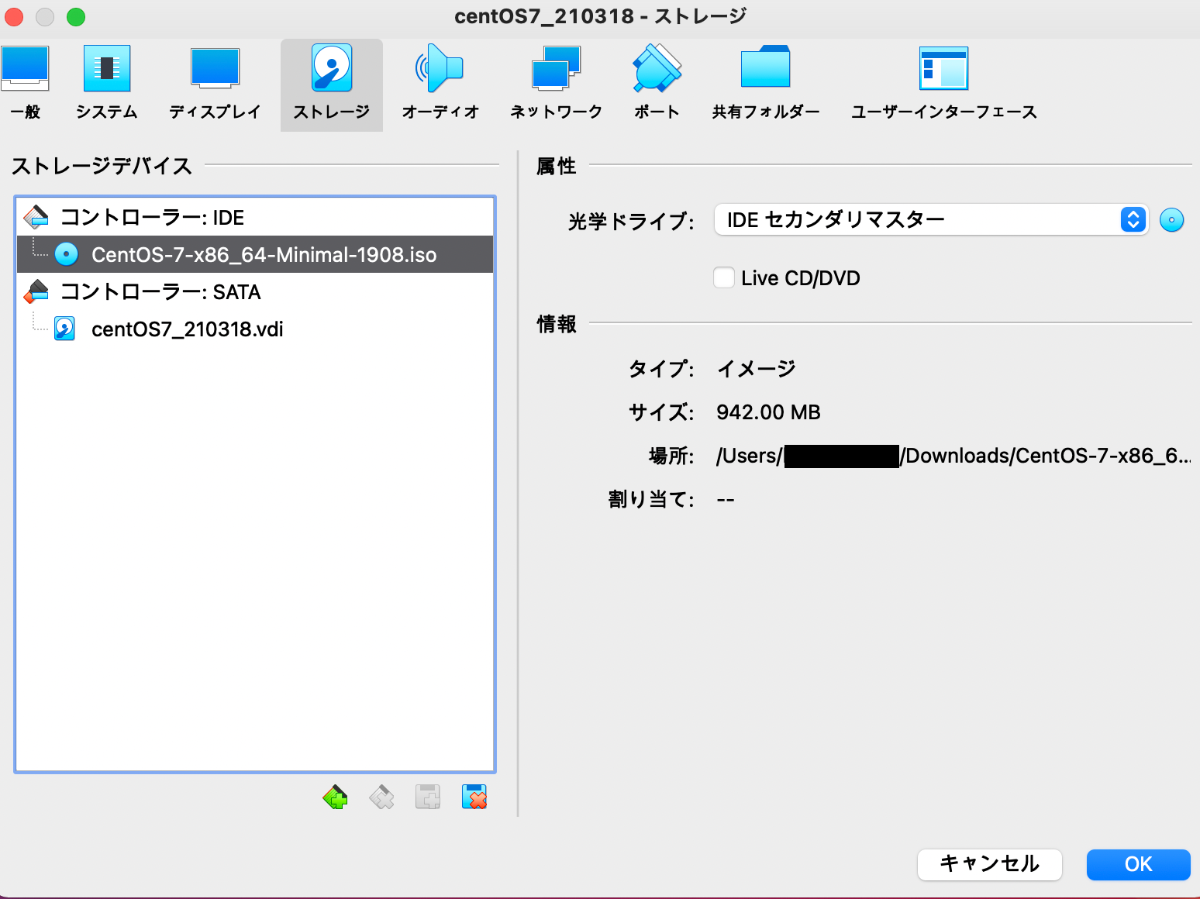Enable the Live CD/DVD checkbox

(x=724, y=277)
